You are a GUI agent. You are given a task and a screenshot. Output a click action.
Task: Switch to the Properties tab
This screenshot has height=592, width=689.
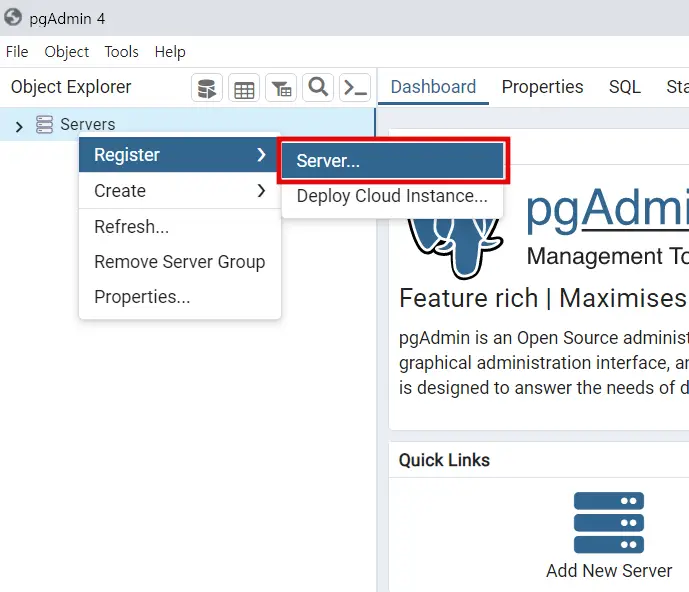(x=542, y=87)
